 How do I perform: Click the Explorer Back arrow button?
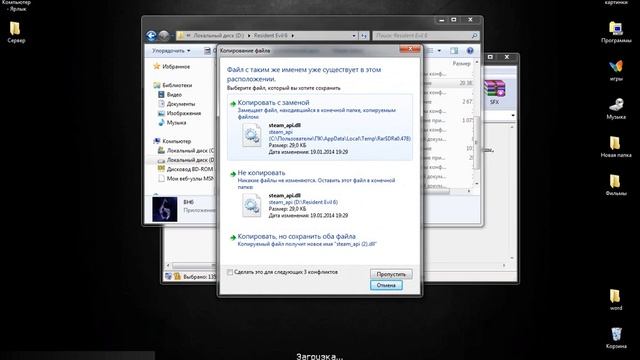point(151,36)
